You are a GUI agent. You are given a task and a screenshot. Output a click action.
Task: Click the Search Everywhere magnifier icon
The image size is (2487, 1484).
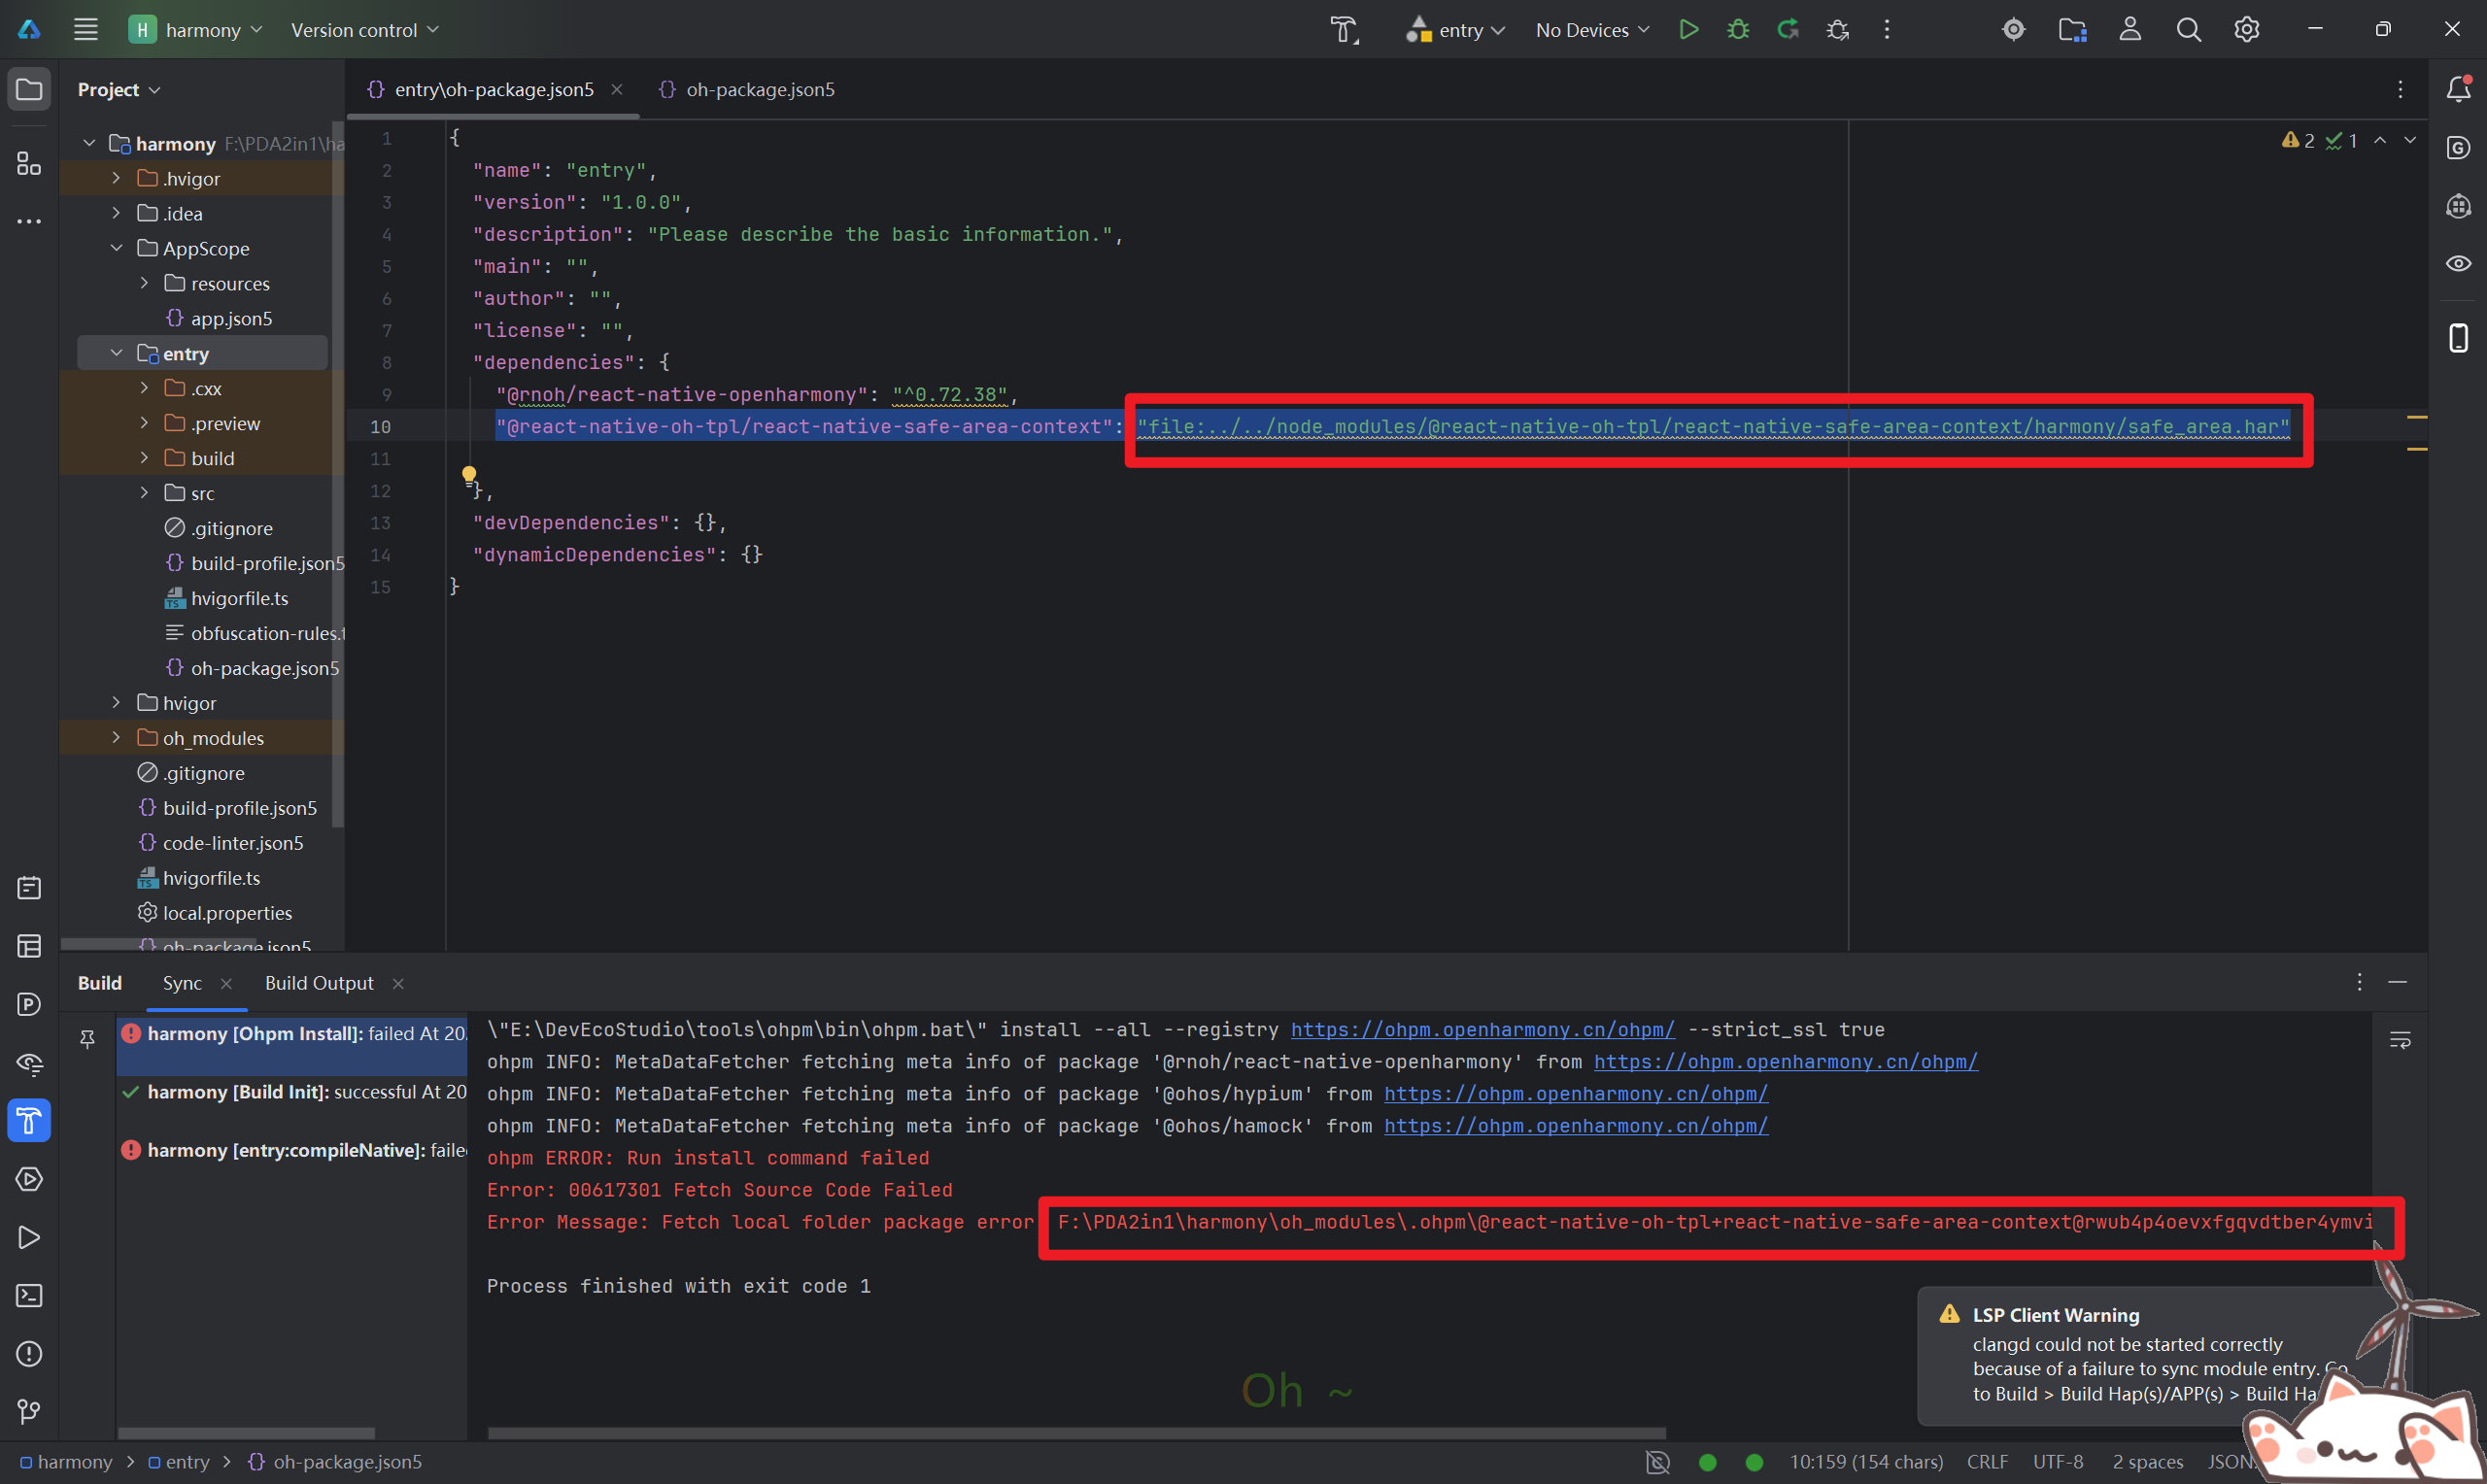pyautogui.click(x=2188, y=30)
